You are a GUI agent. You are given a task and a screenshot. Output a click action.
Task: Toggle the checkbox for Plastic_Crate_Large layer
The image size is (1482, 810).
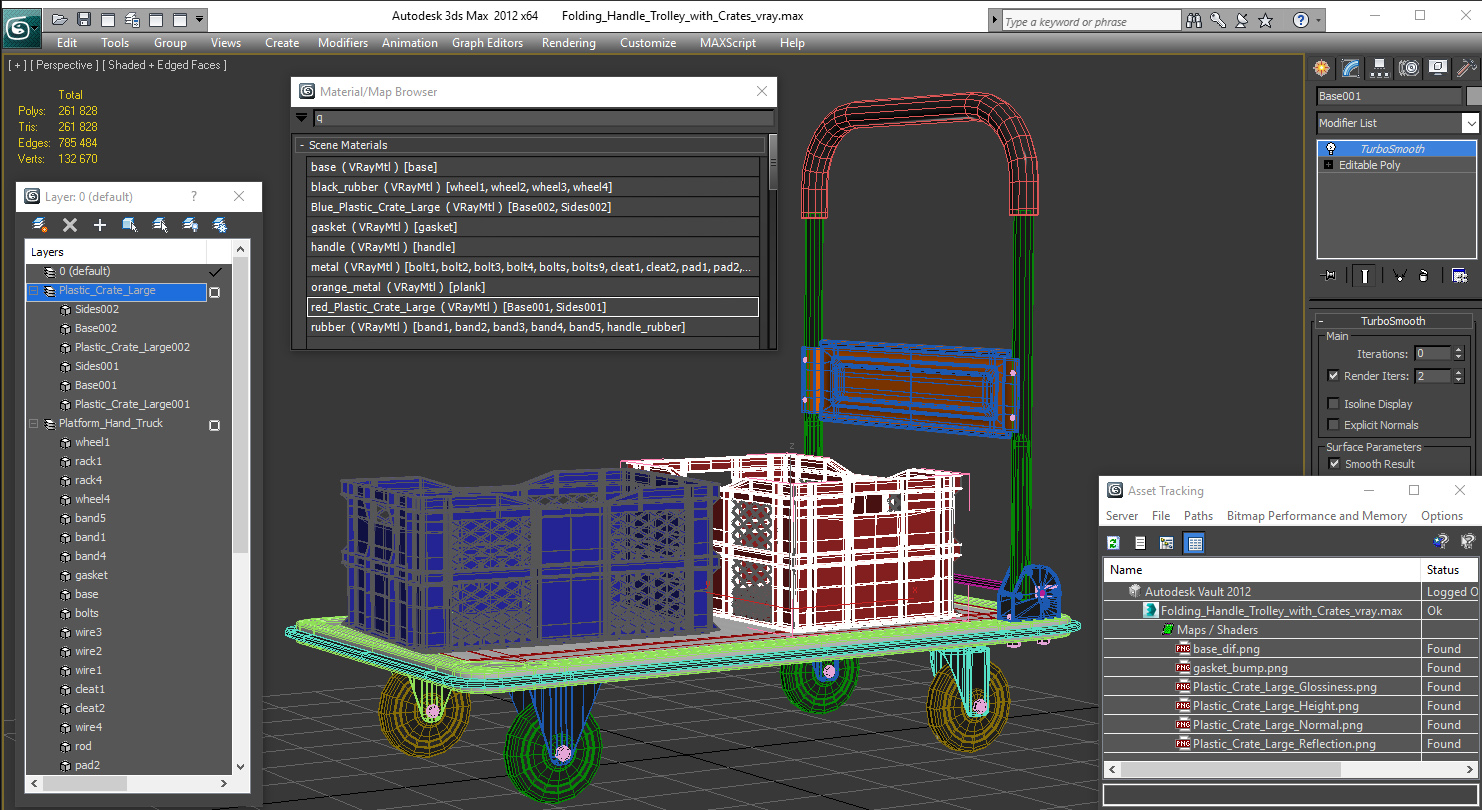(214, 292)
